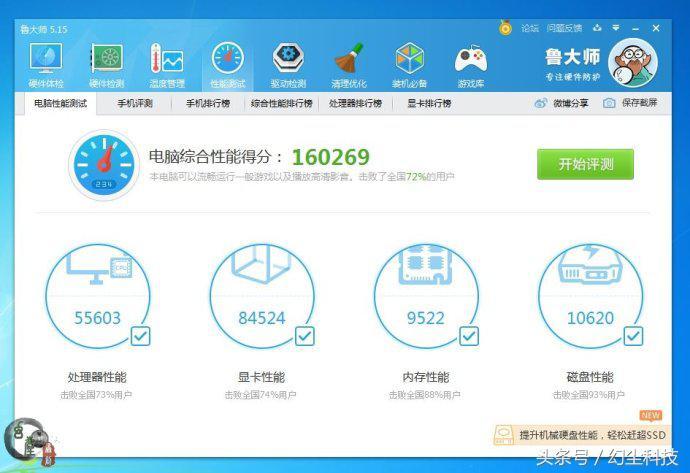690x473 pixels.
Task: Switch to 手机评测 tab
Action: point(135,103)
